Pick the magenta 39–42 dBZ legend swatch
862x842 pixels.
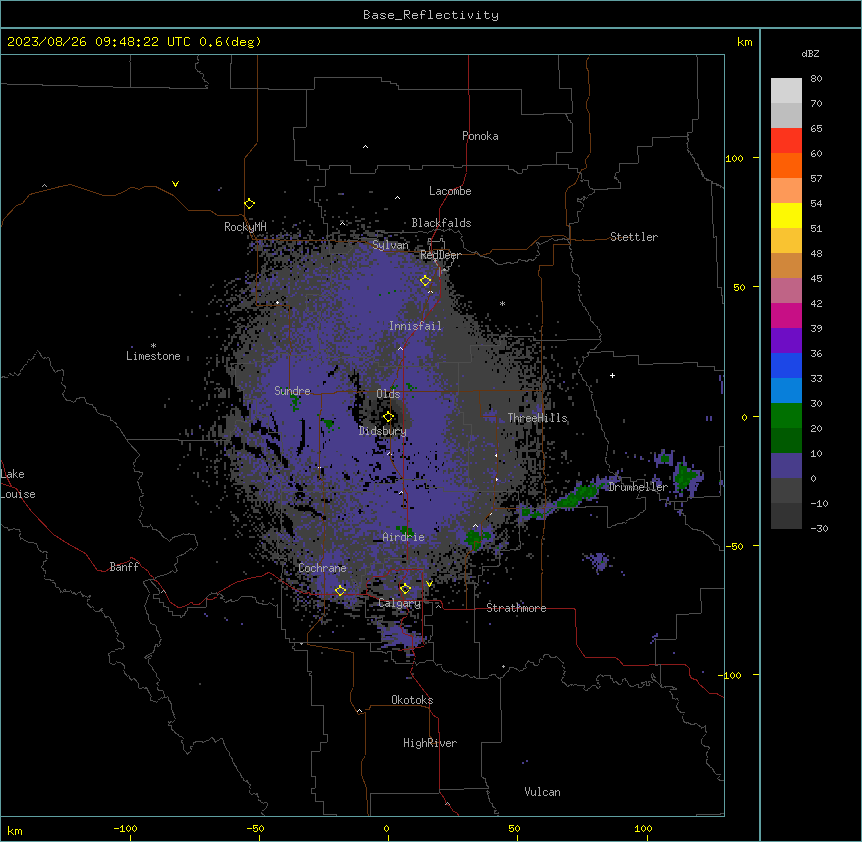(786, 315)
